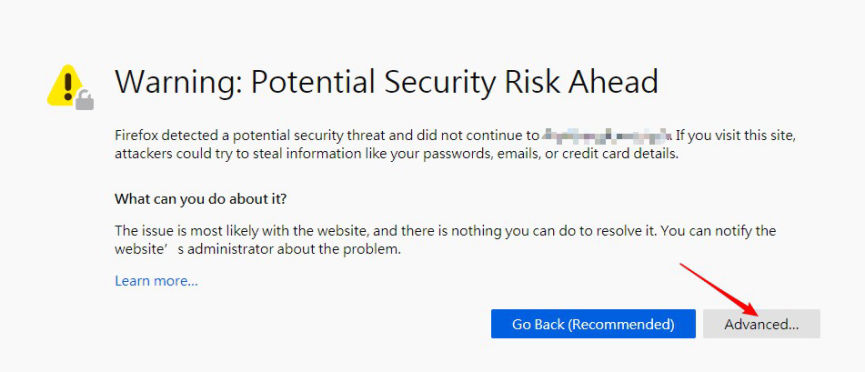
Task: Follow the Learn more... link
Action: (156, 281)
